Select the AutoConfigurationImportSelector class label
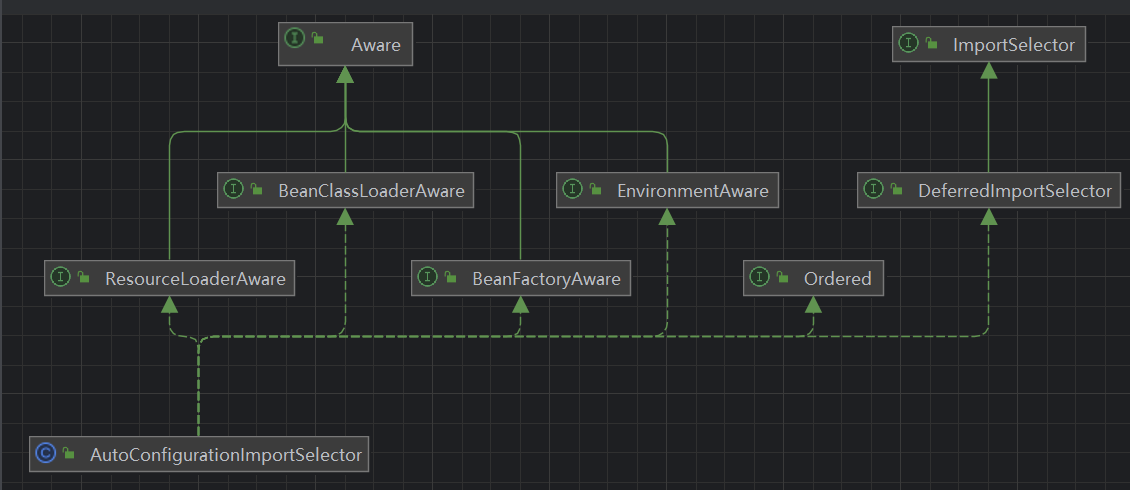This screenshot has height=490, width=1130. tap(225, 455)
